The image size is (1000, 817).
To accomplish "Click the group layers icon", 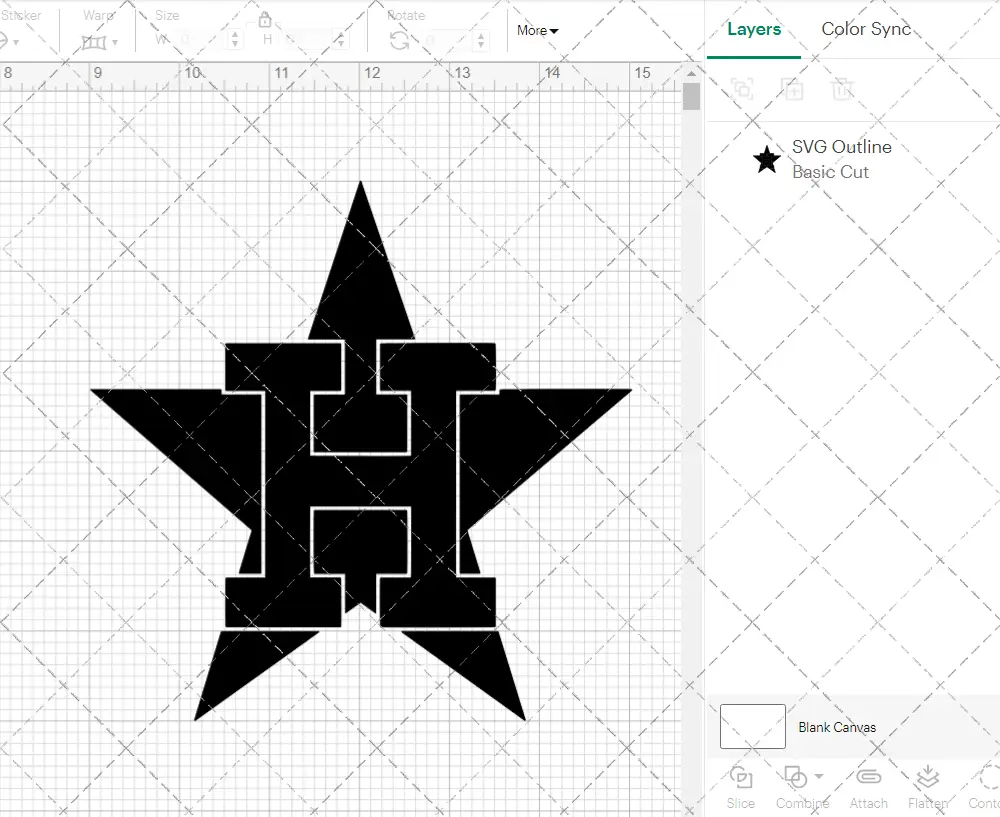I will click(742, 90).
